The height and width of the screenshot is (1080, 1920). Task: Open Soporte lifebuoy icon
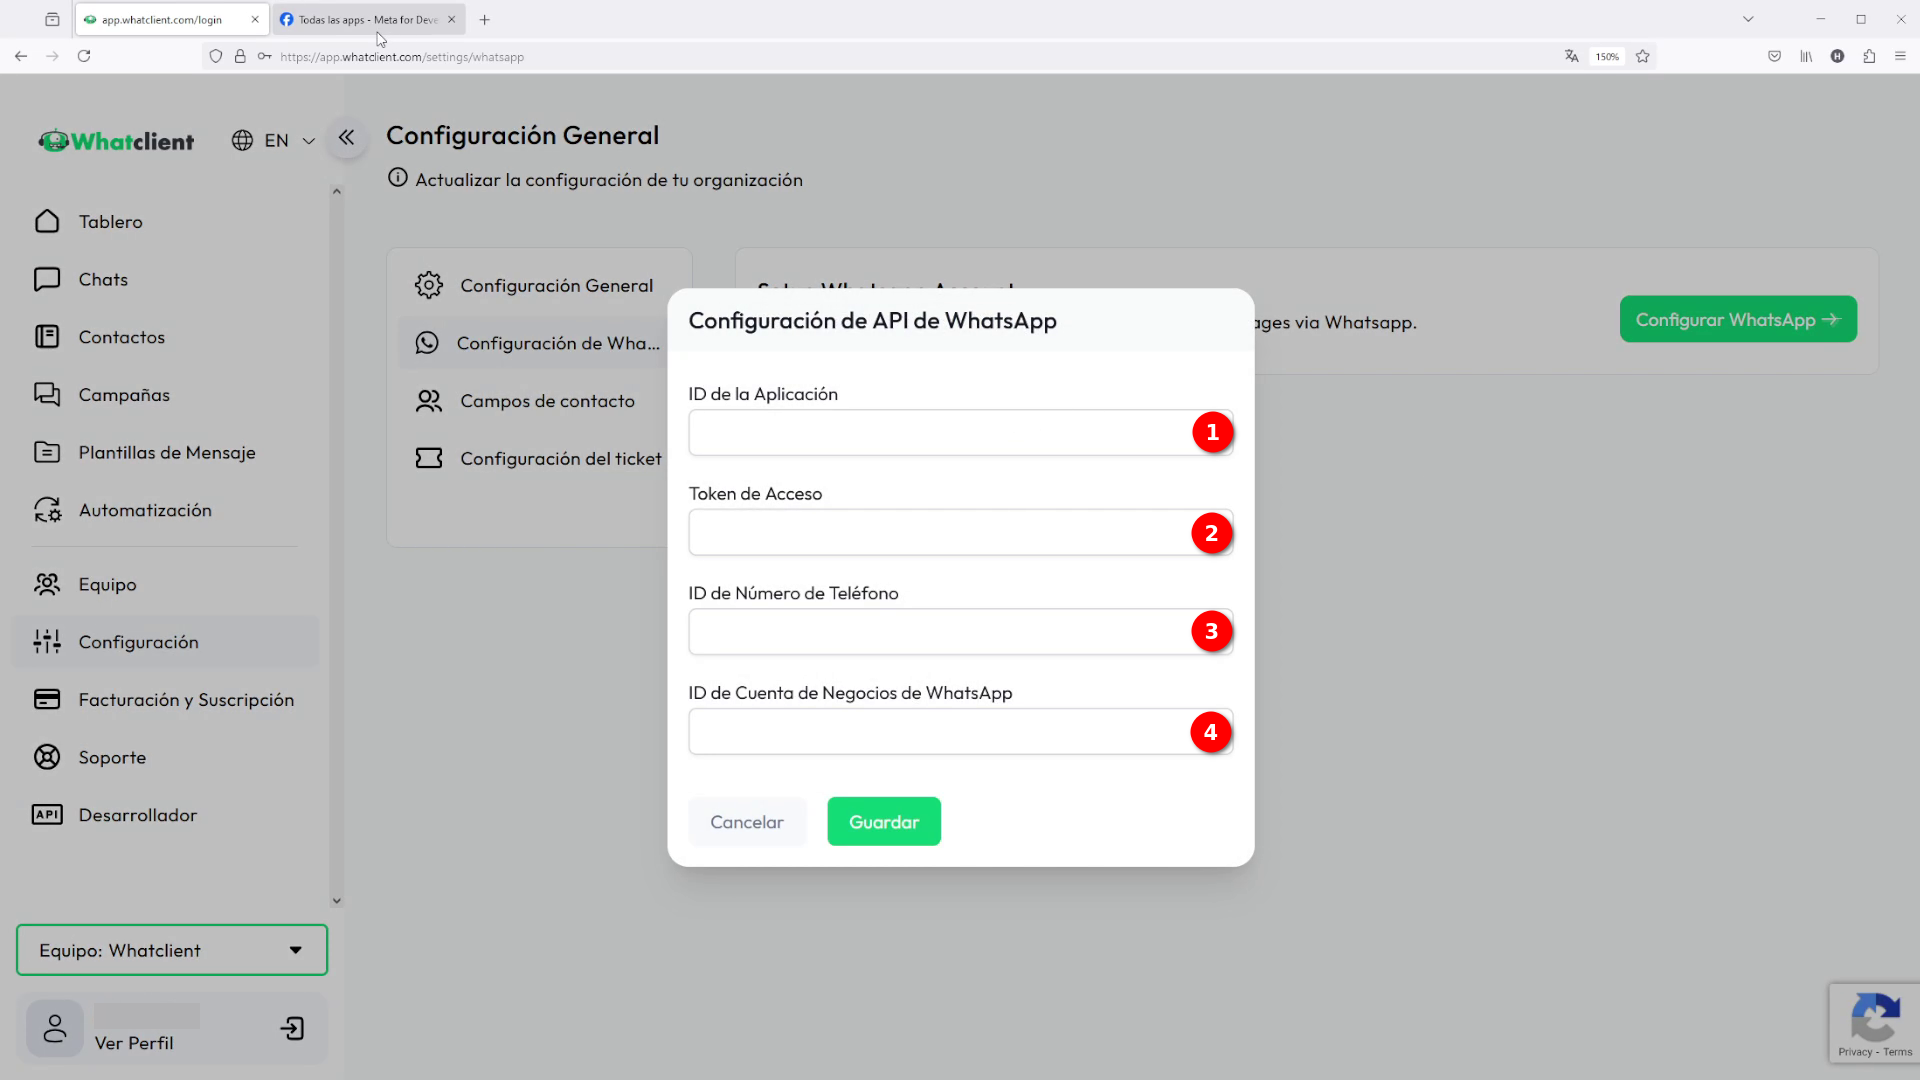click(x=47, y=757)
